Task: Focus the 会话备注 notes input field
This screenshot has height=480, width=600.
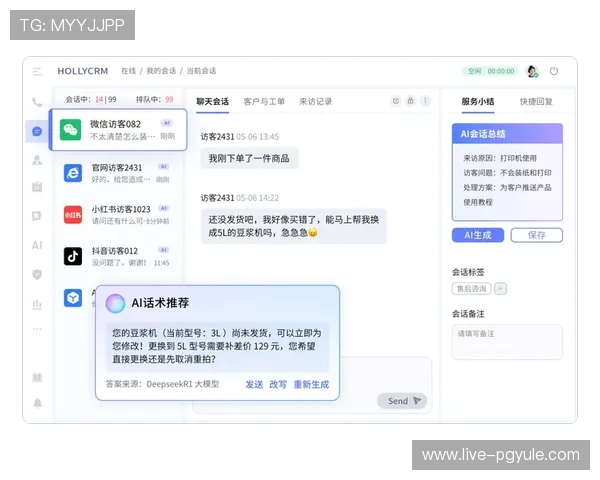Action: [x=507, y=342]
